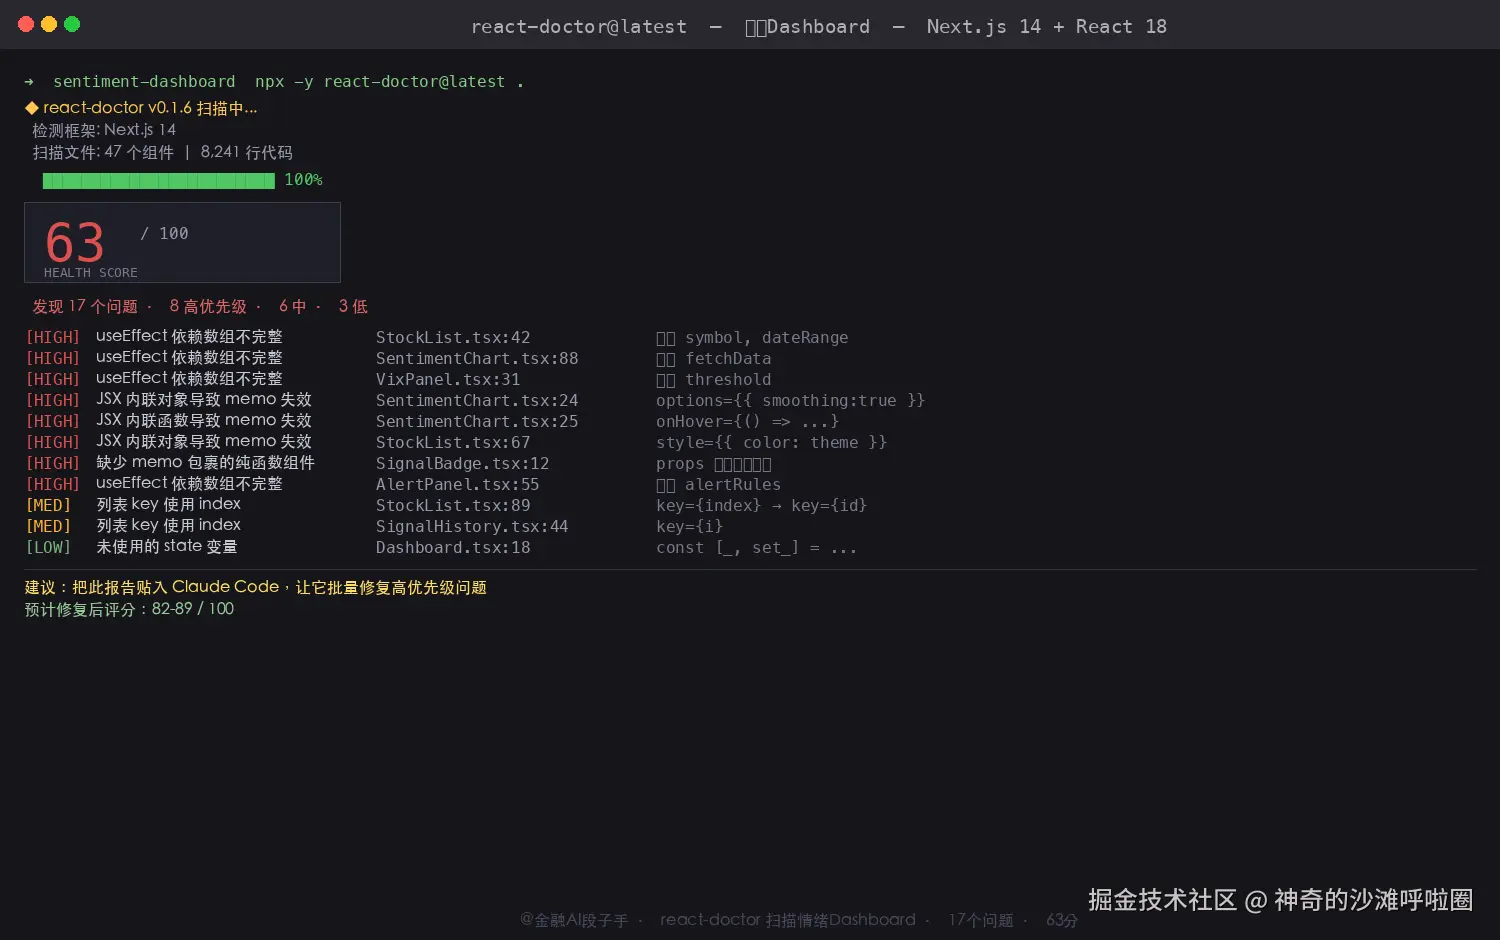Click file reference VixPanel.tsx:31
The image size is (1500, 940).
pyautogui.click(x=448, y=380)
